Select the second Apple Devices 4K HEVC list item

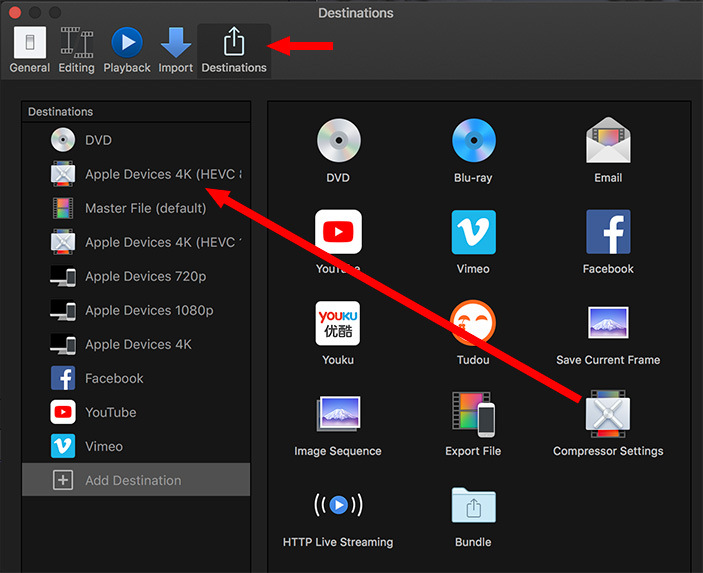pos(136,242)
